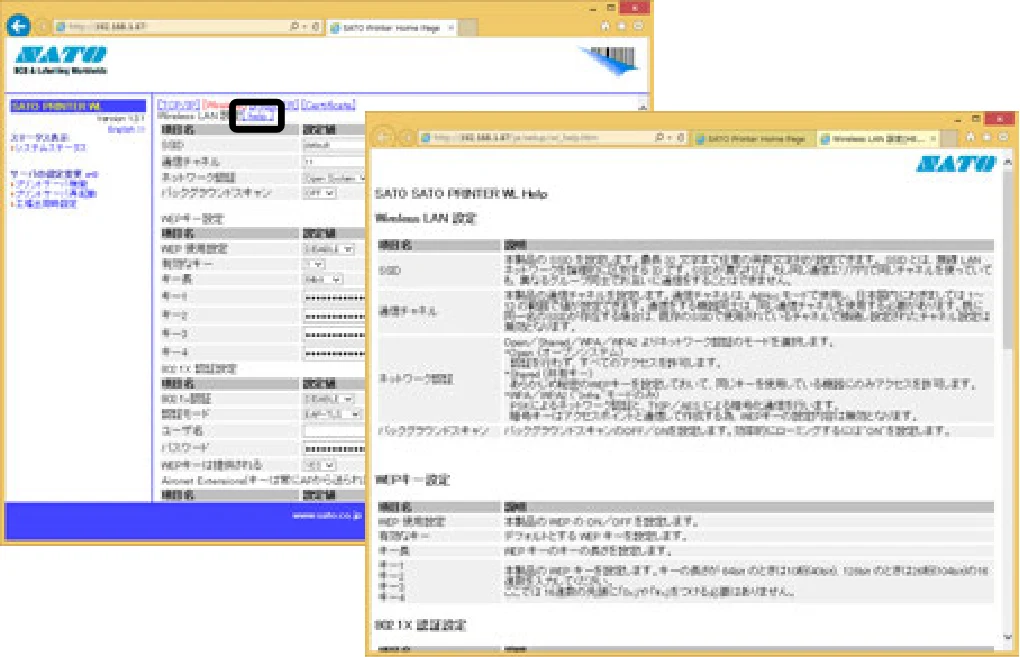The image size is (1020, 657).
Task: Open favorites star in the Help window
Action: click(987, 137)
